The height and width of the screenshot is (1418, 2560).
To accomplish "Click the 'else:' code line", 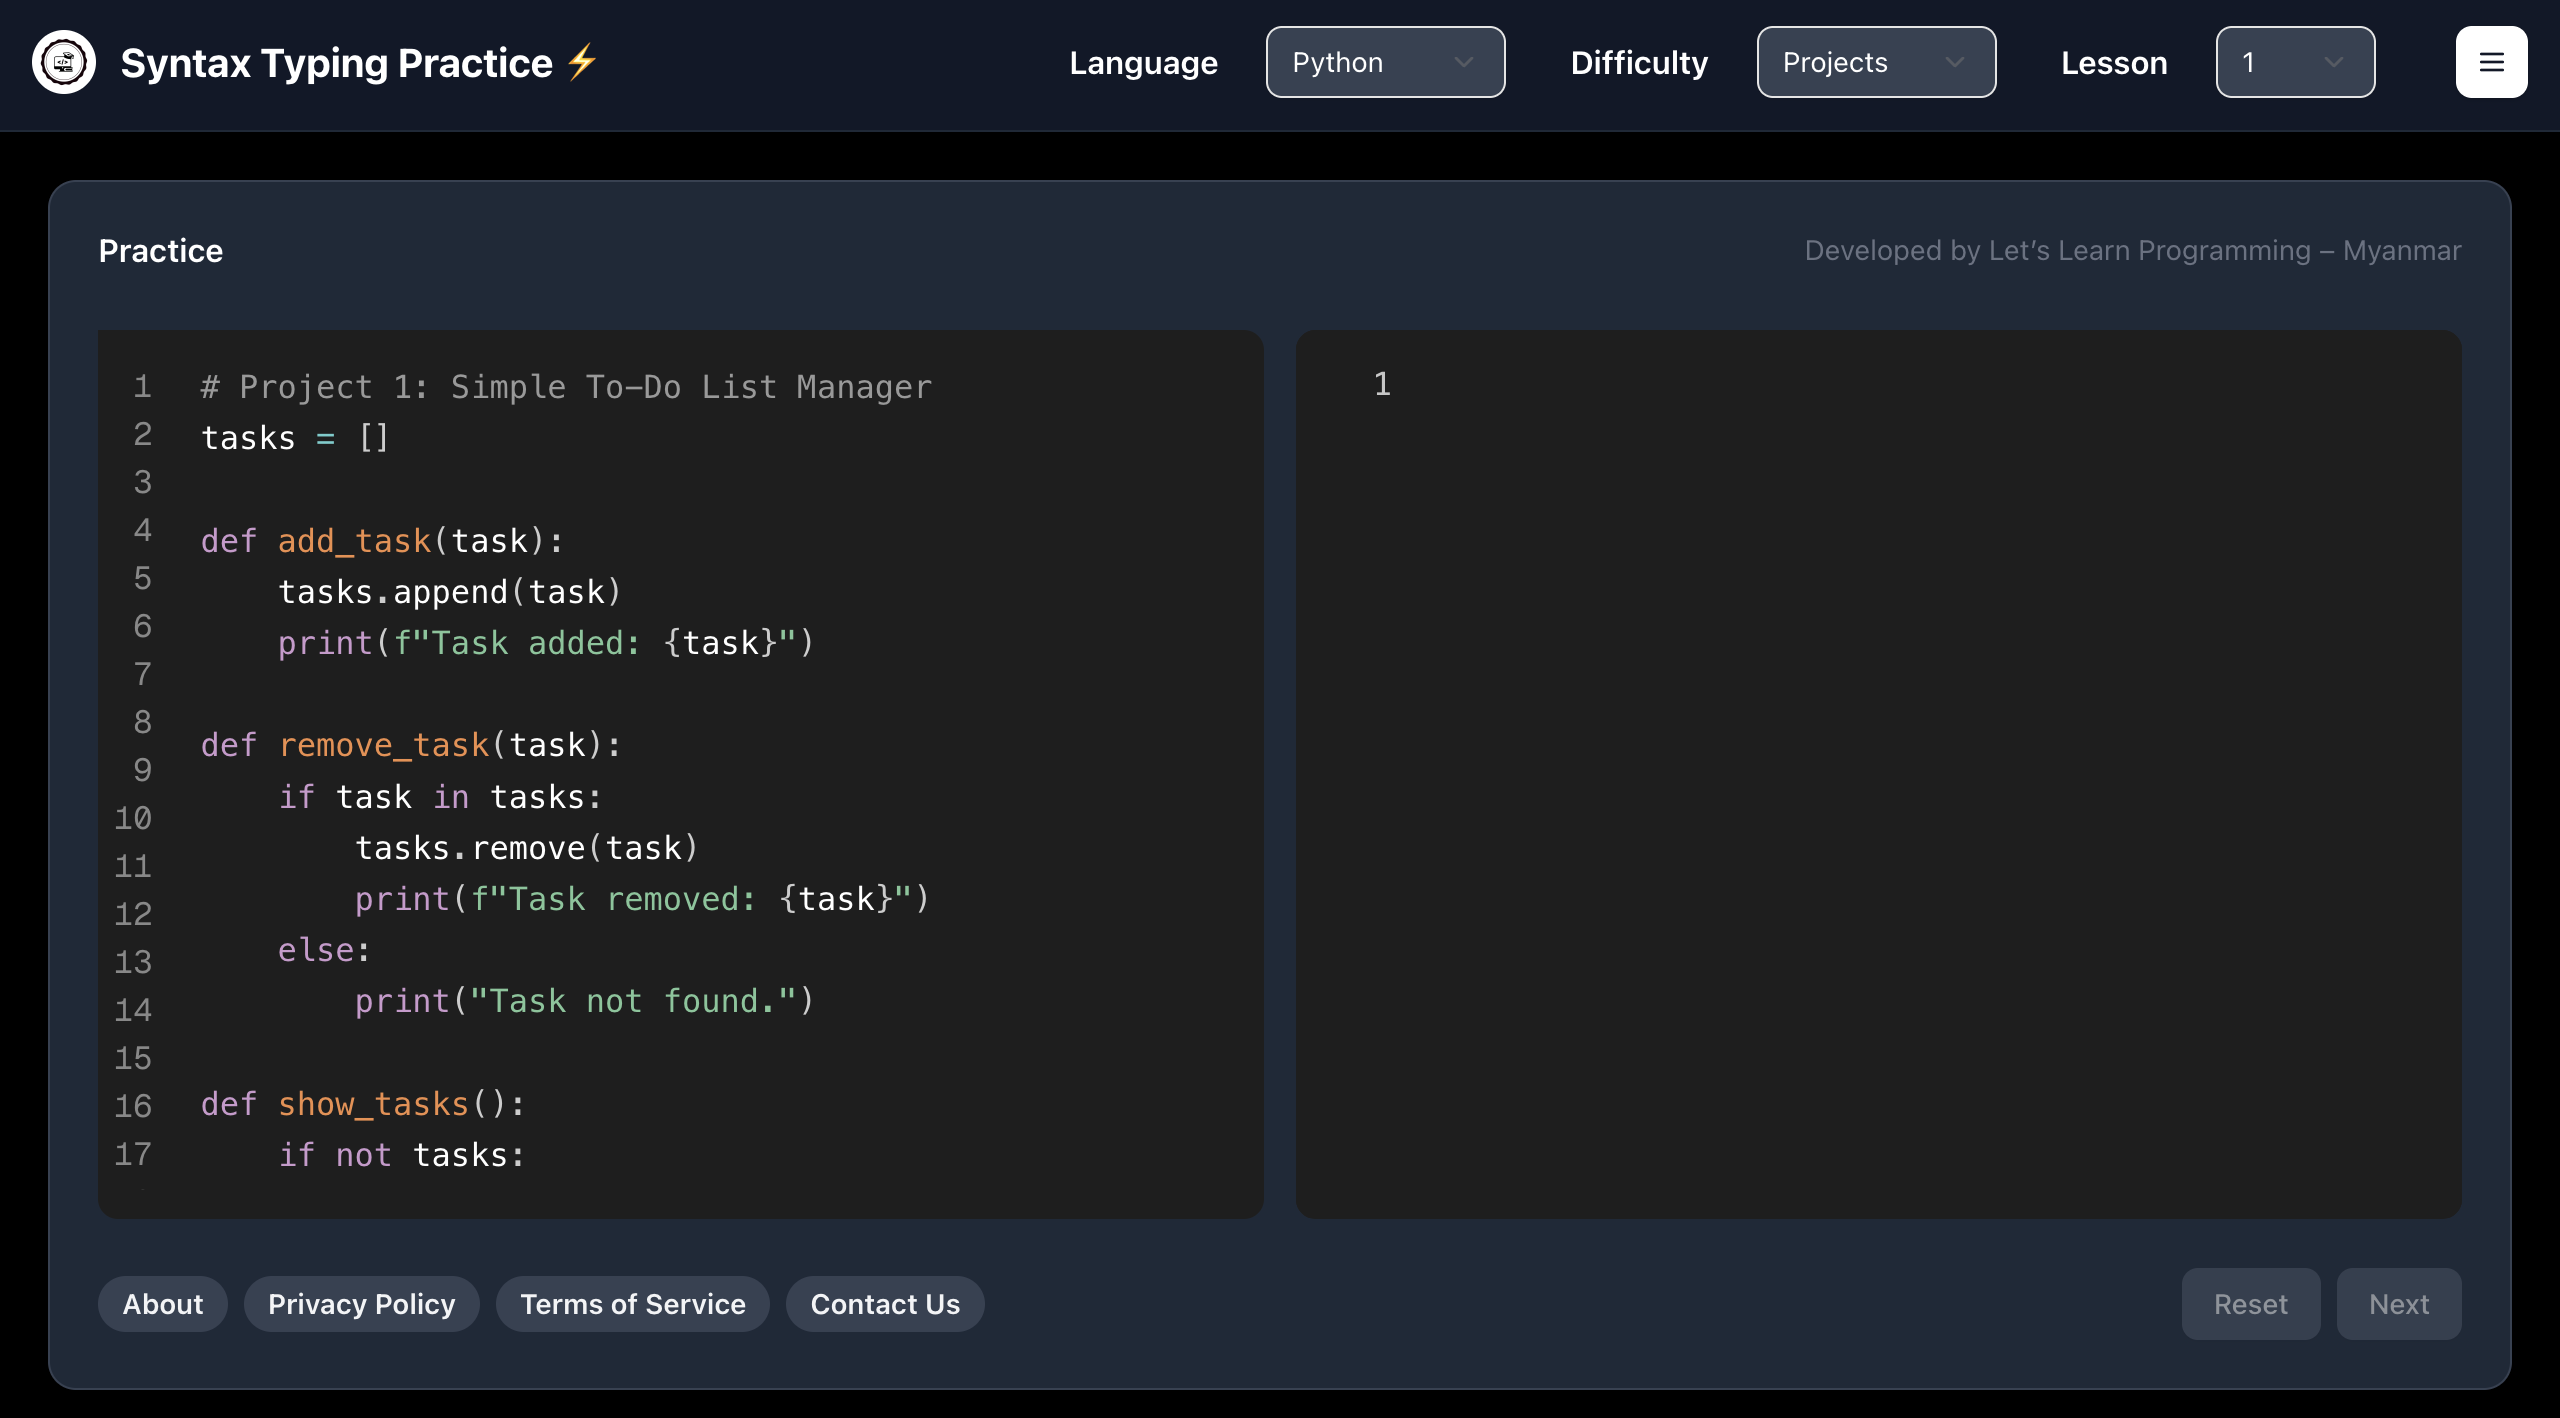I will [x=324, y=950].
